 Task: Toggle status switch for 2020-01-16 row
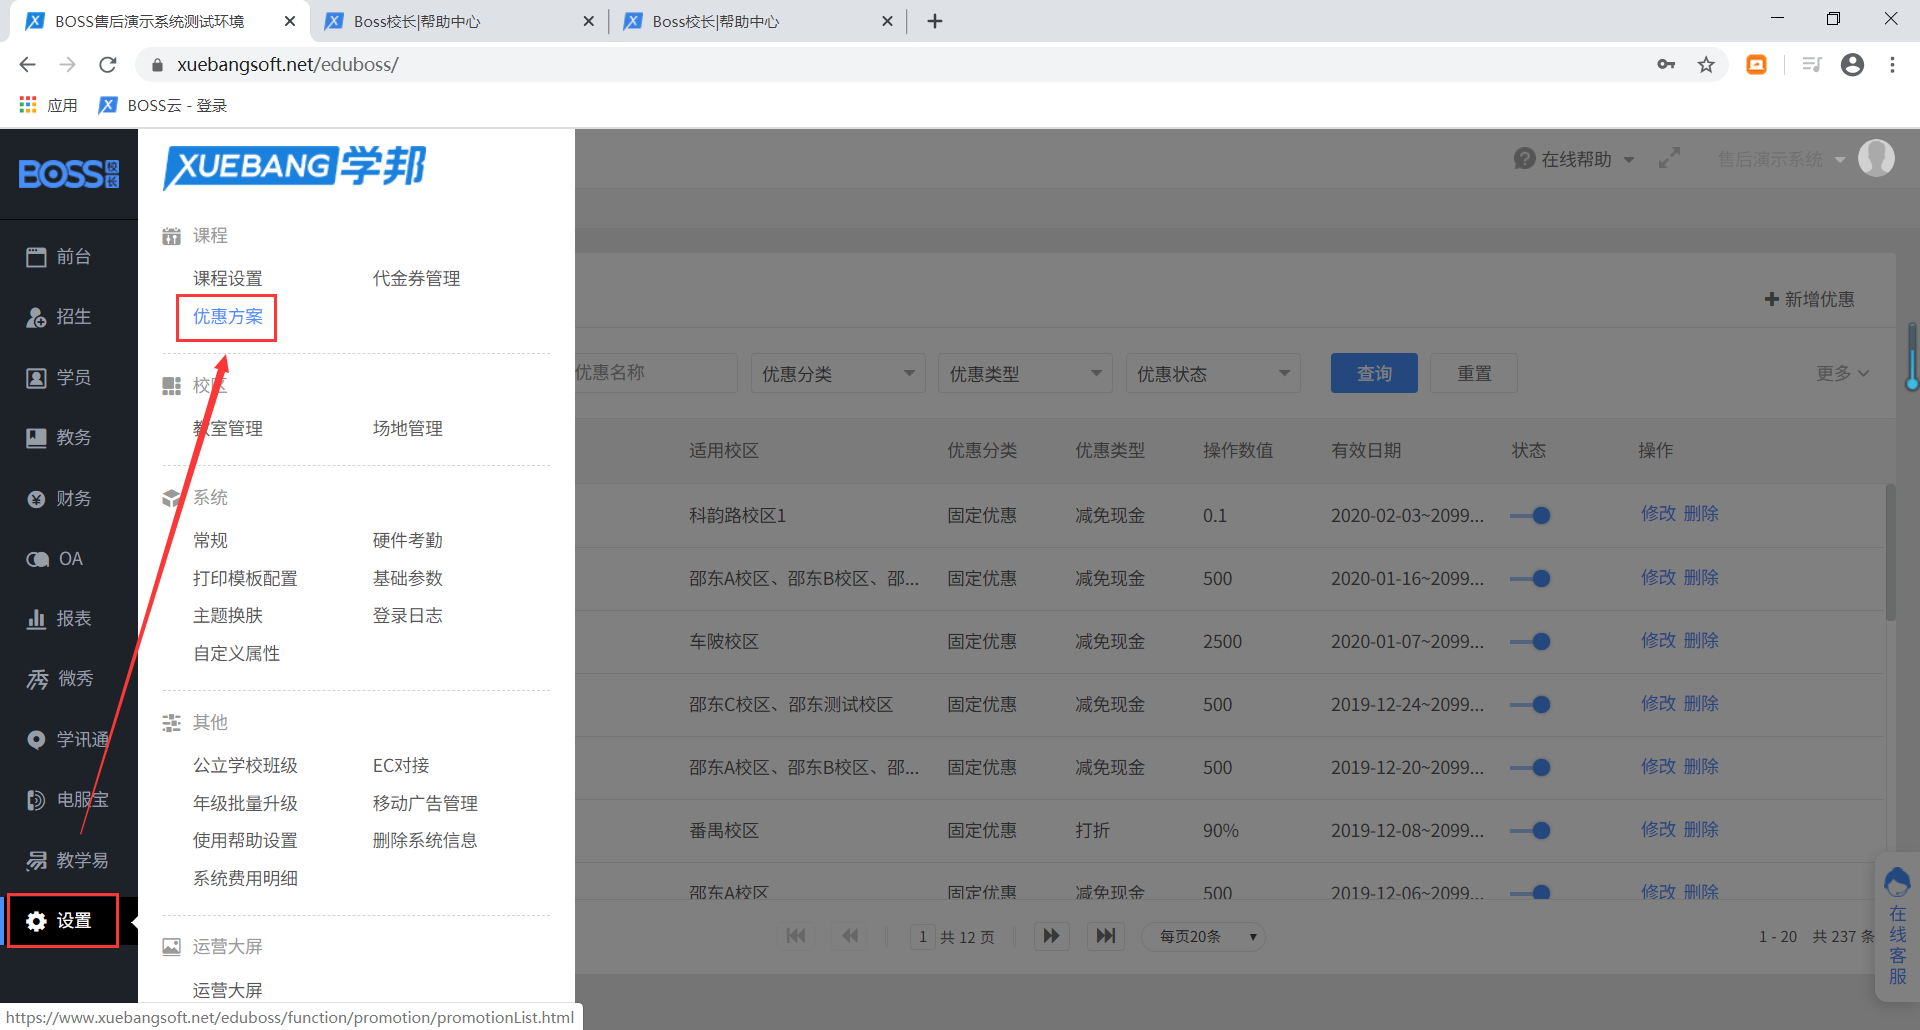pyautogui.click(x=1531, y=579)
